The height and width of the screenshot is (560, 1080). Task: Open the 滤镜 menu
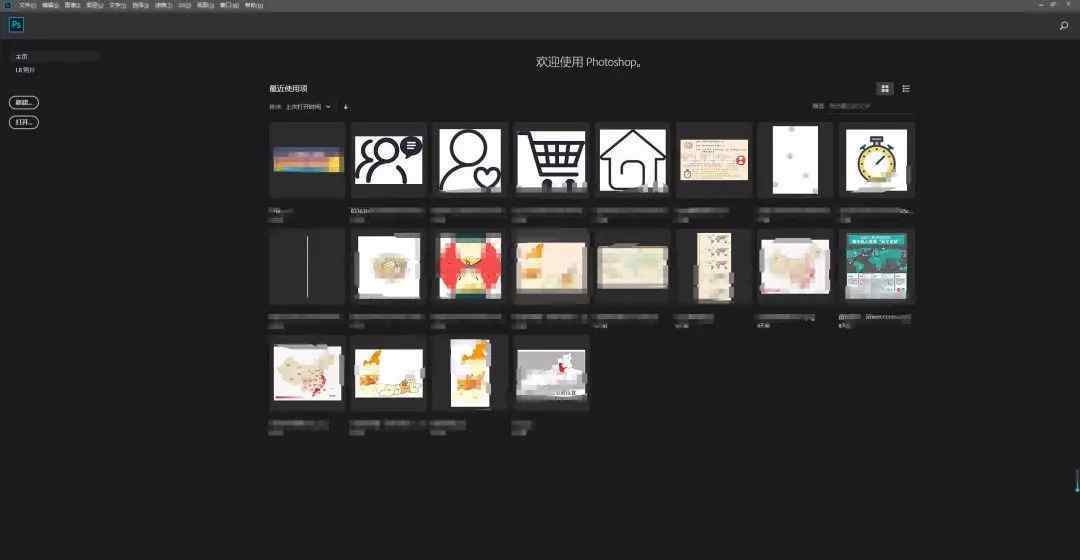coord(163,5)
